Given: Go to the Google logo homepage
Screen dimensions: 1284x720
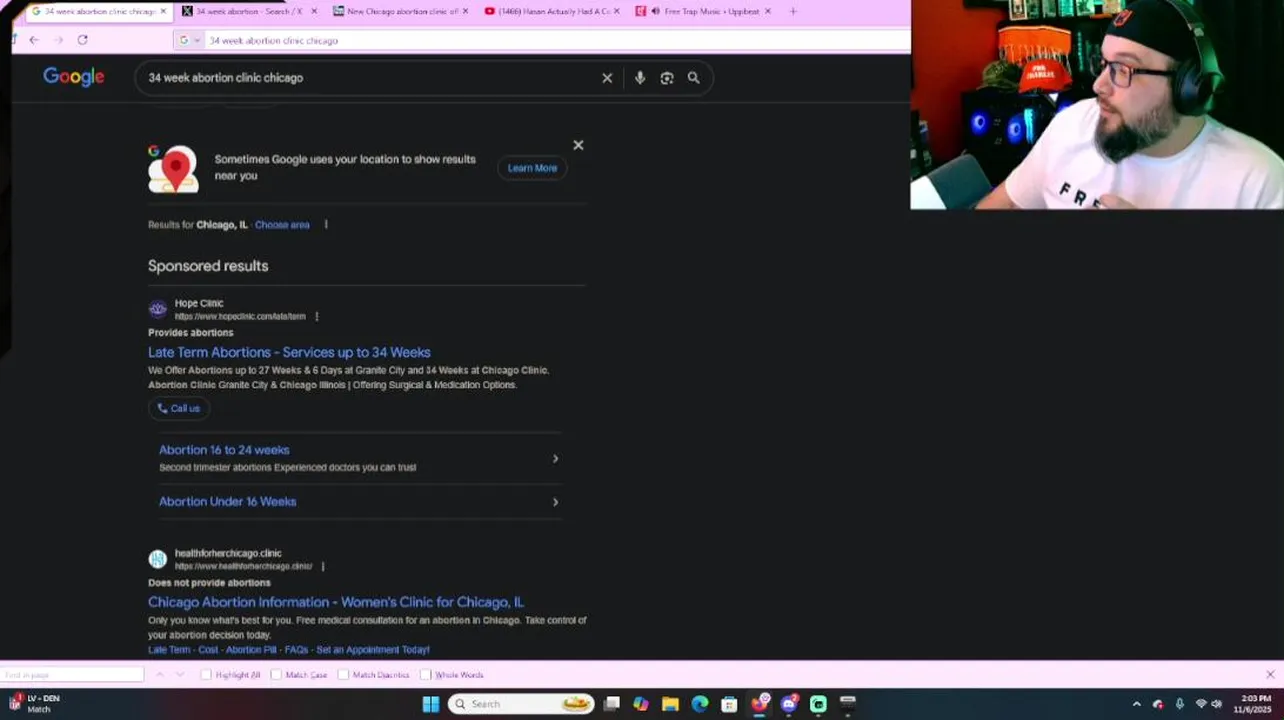Looking at the screenshot, I should click(x=74, y=77).
